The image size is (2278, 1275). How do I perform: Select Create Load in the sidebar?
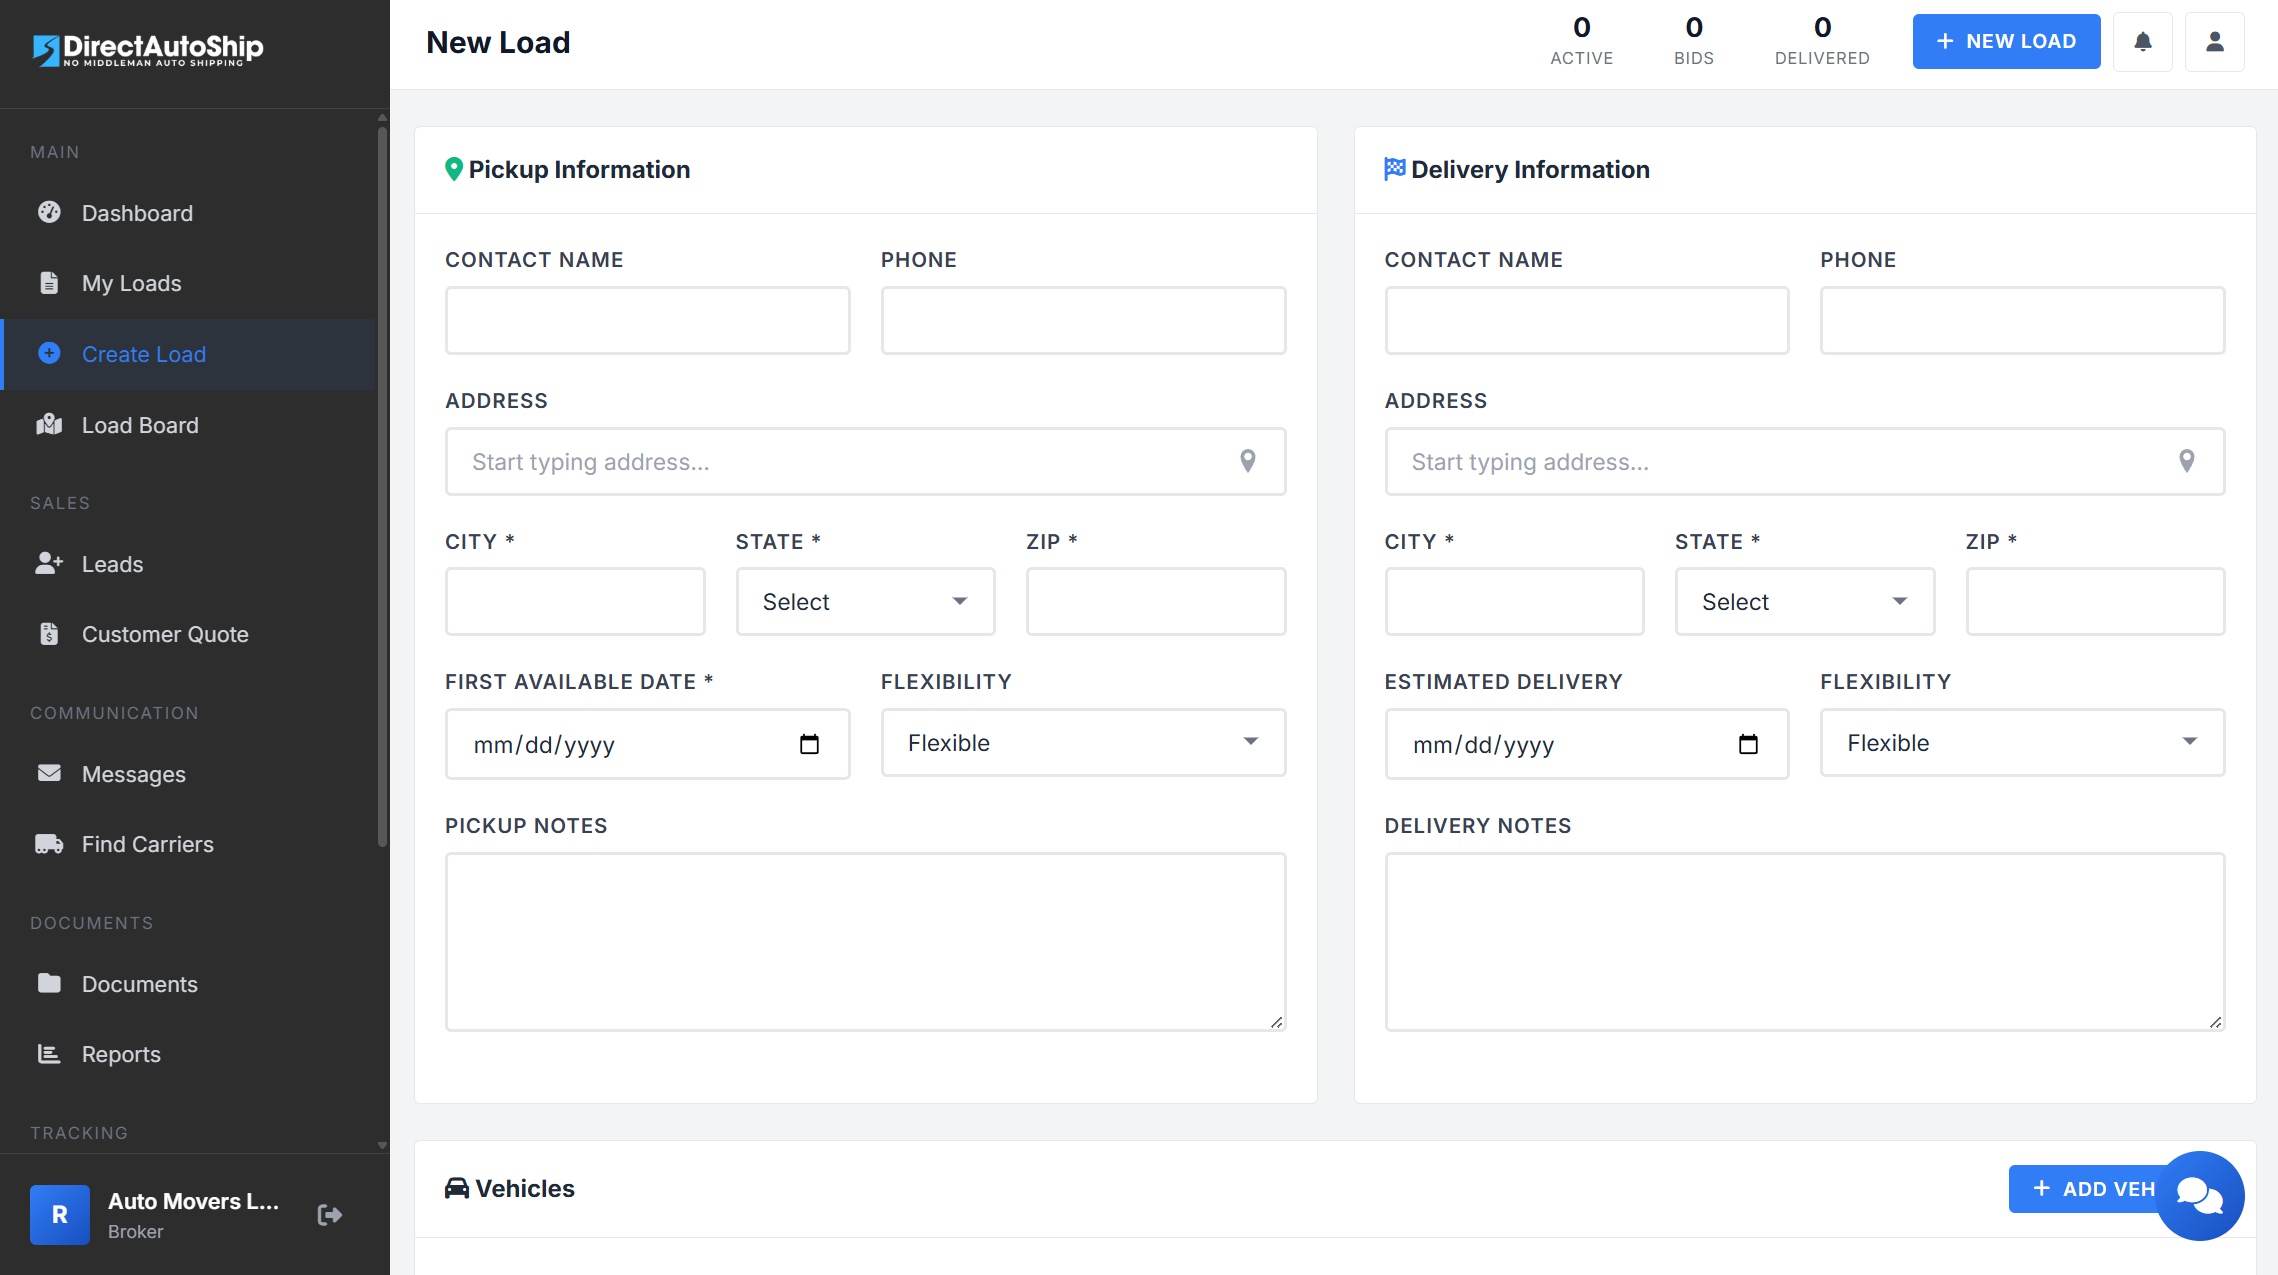tap(190, 354)
